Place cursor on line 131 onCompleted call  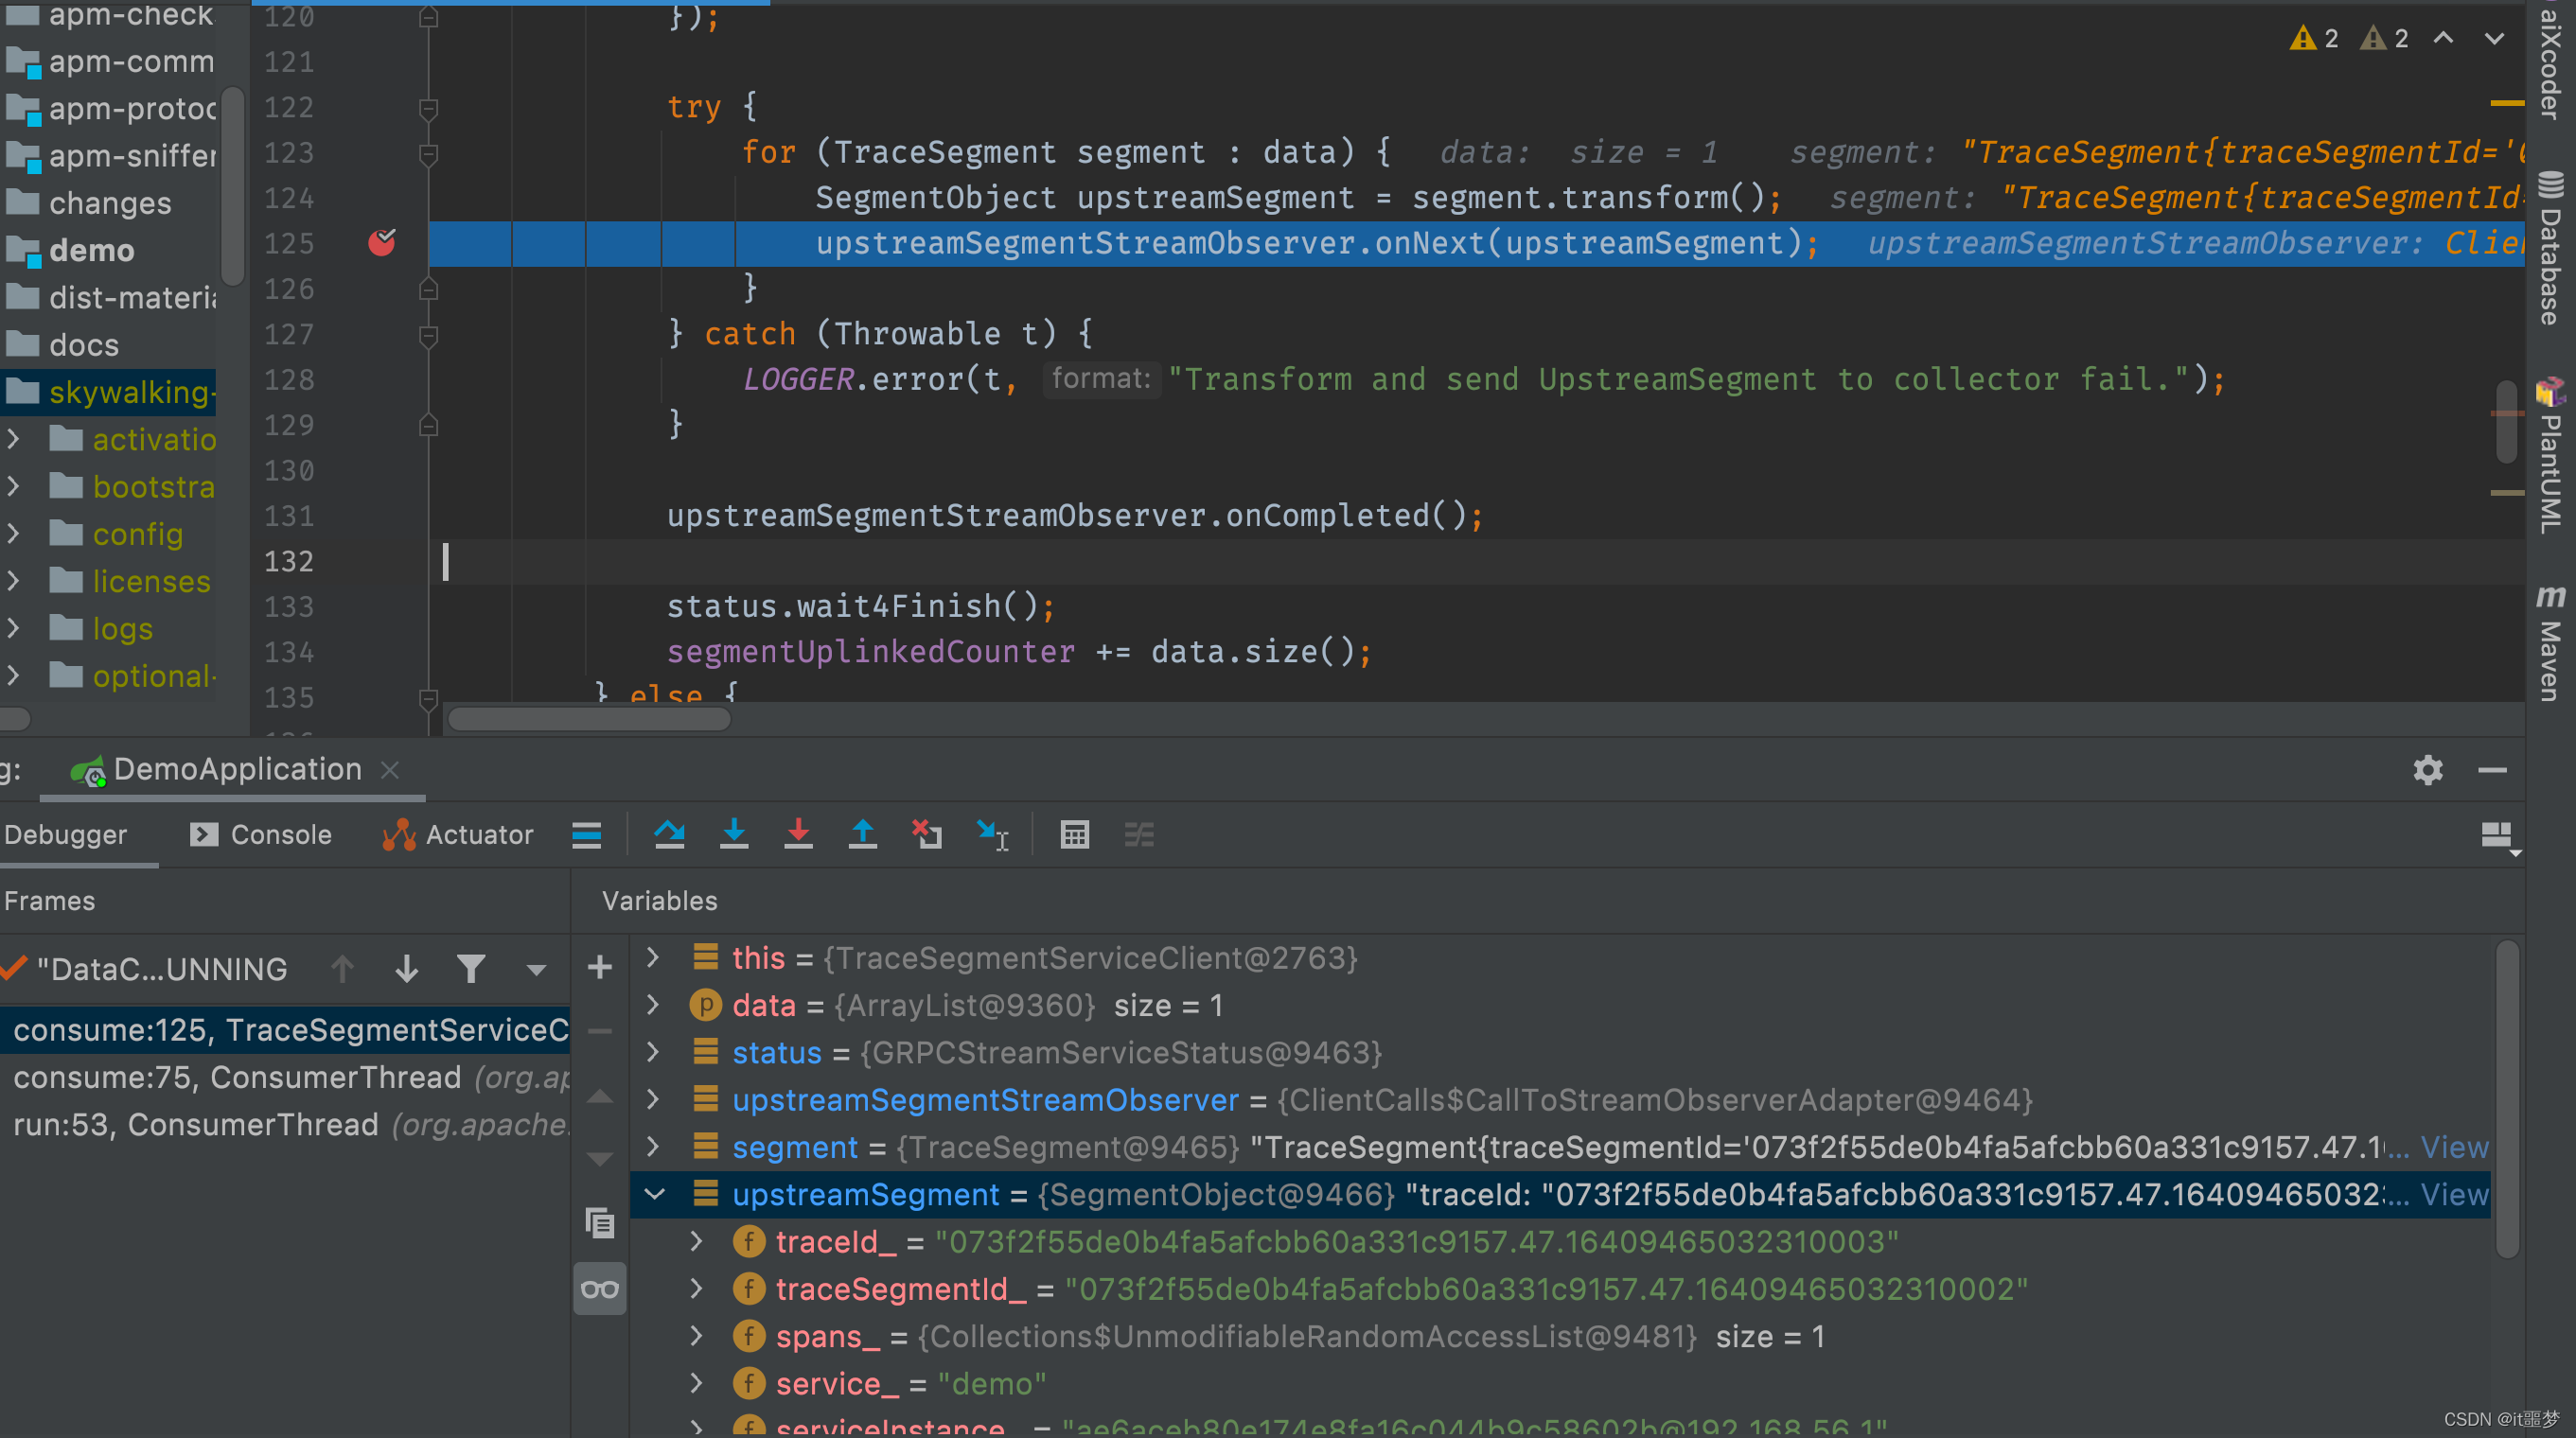coord(1074,515)
